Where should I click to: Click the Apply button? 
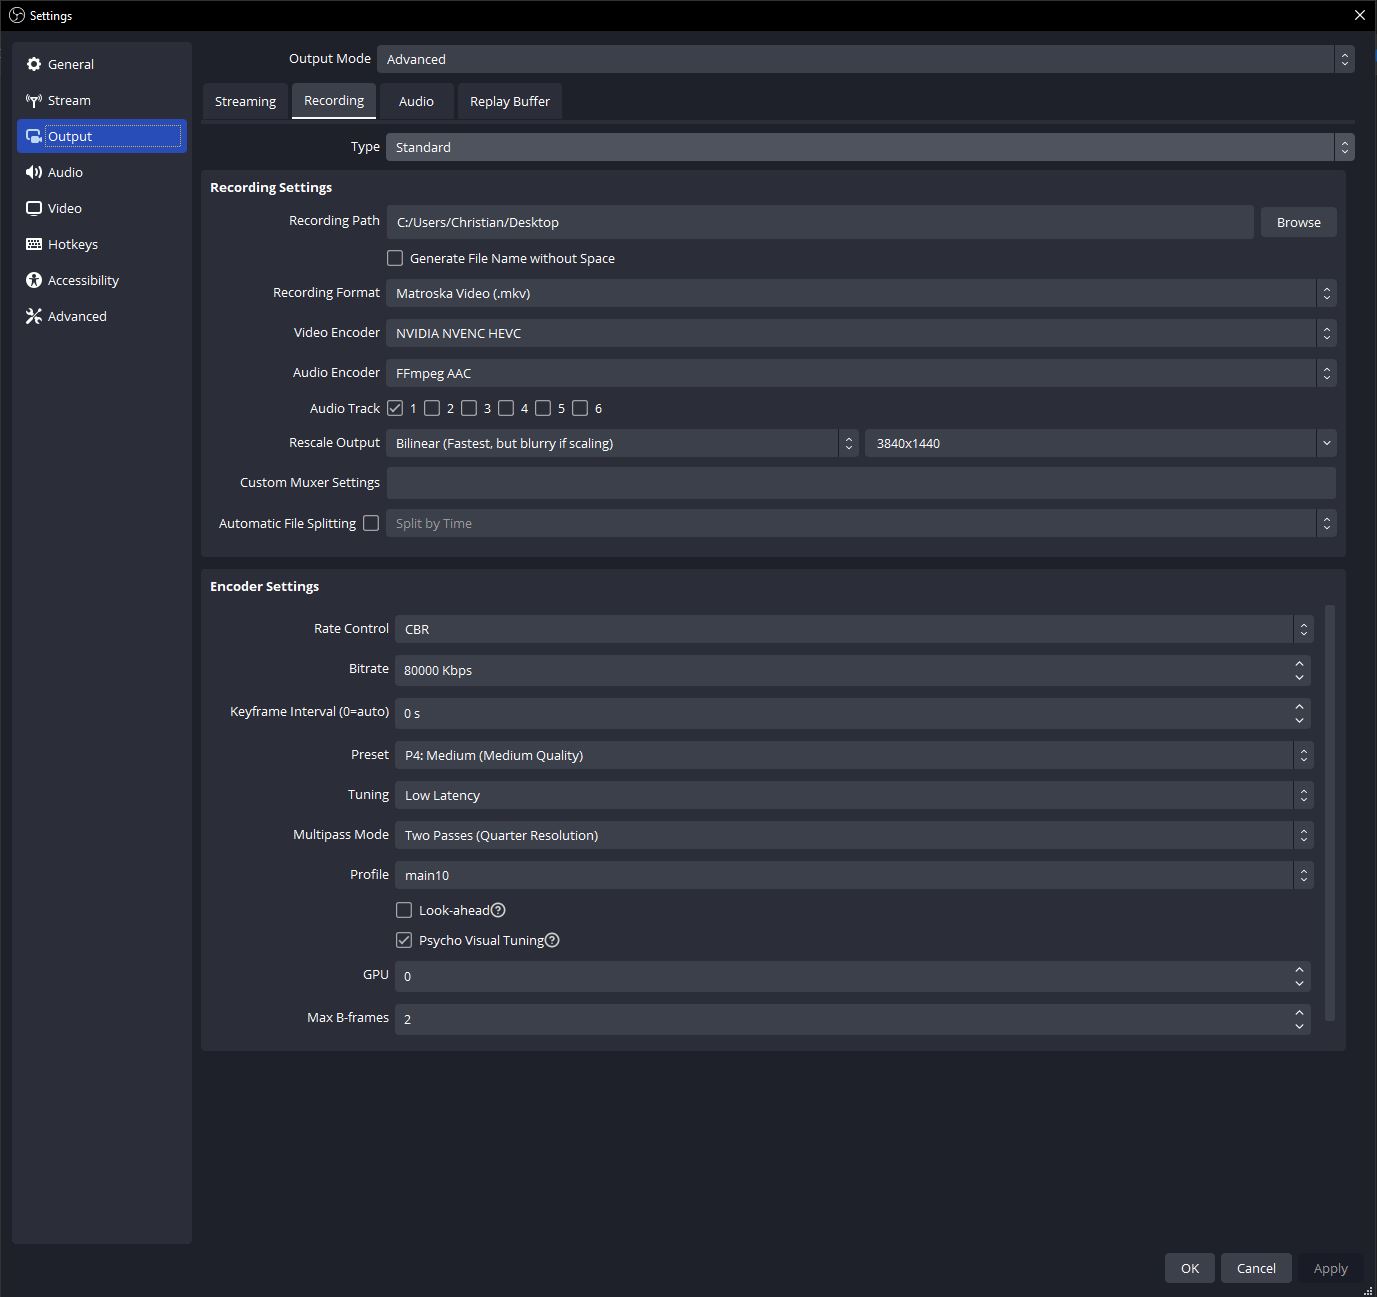pyautogui.click(x=1330, y=1268)
